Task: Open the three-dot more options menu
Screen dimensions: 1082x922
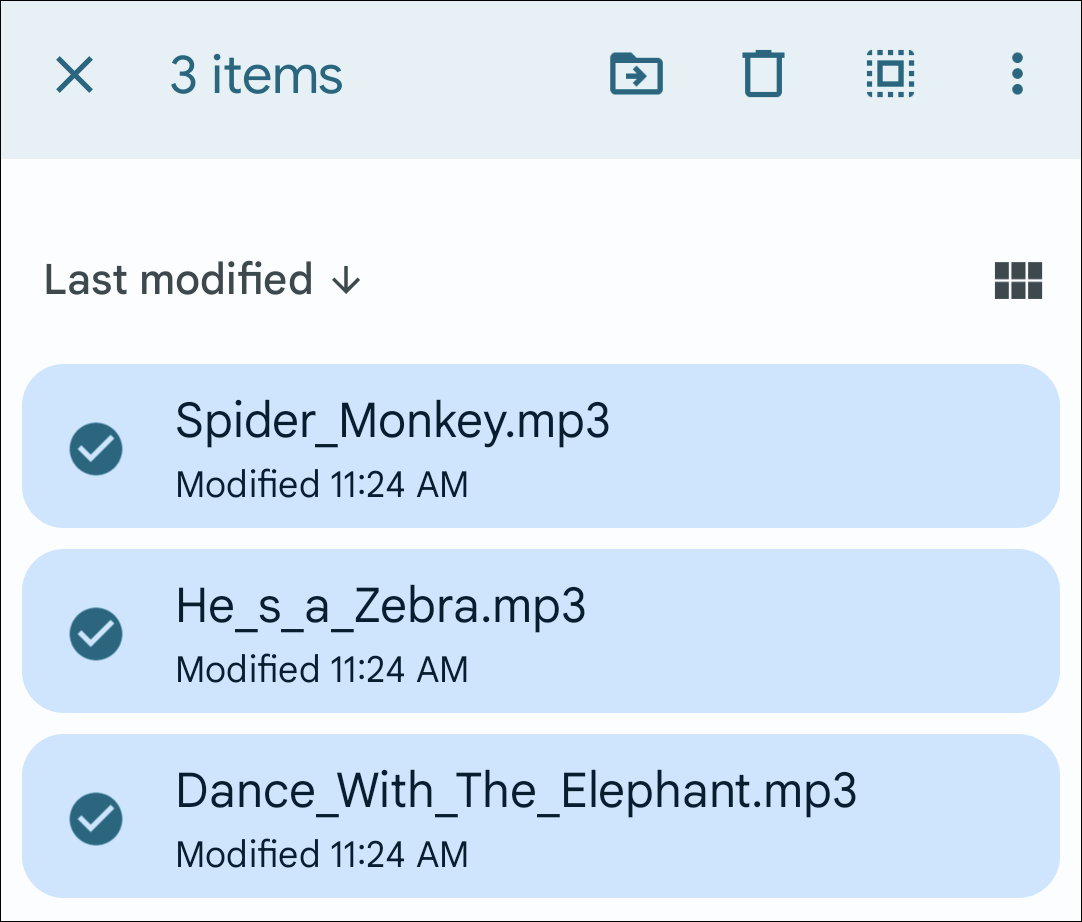Action: point(1017,75)
